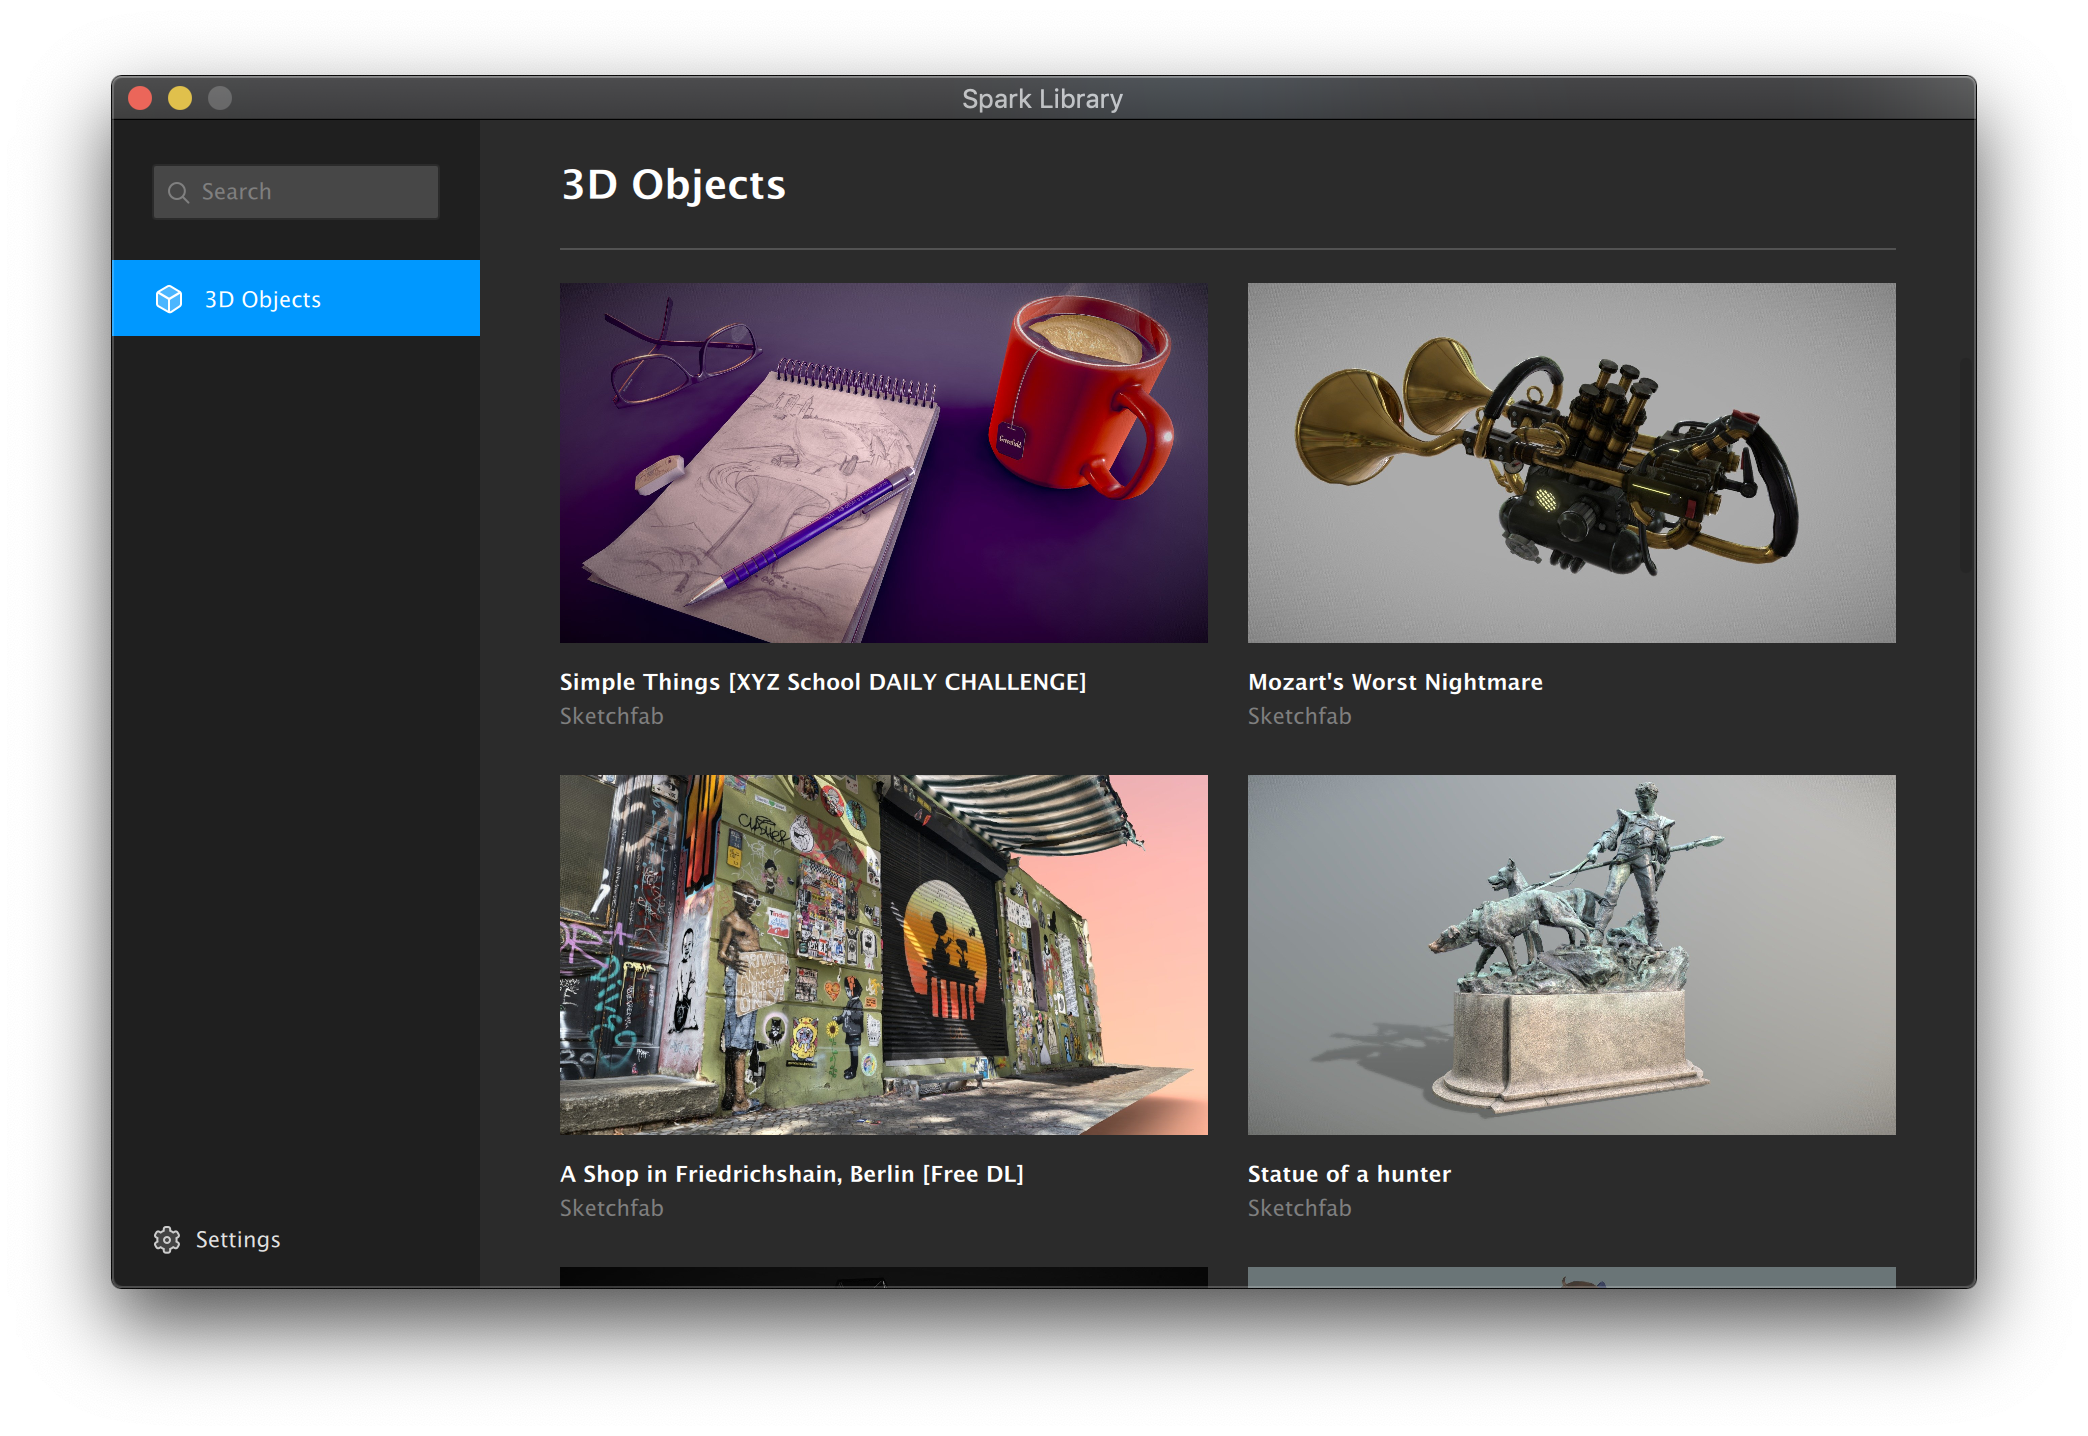Click partially visible dark thumbnail at bottom left

883,1277
